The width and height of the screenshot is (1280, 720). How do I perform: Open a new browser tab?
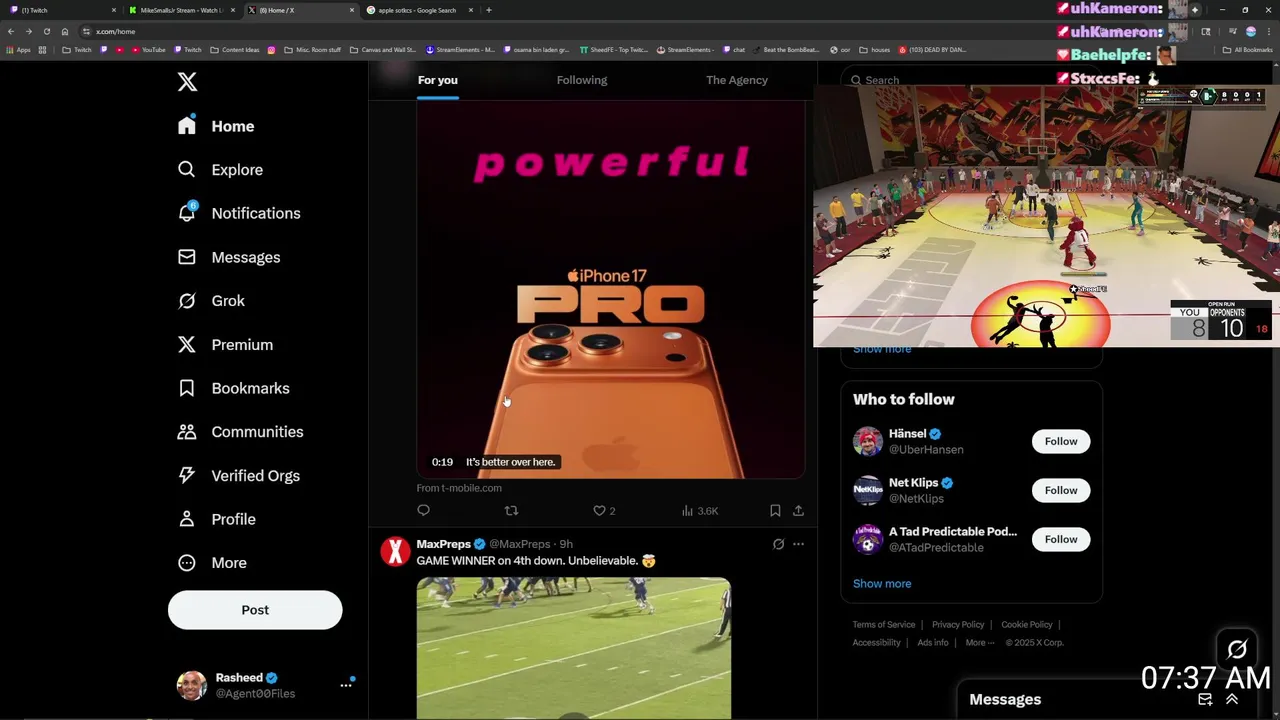pyautogui.click(x=488, y=10)
